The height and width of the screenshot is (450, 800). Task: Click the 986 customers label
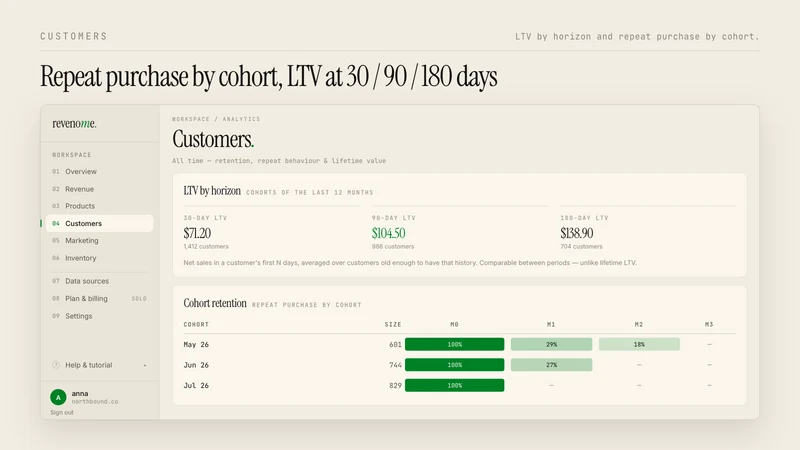click(393, 246)
